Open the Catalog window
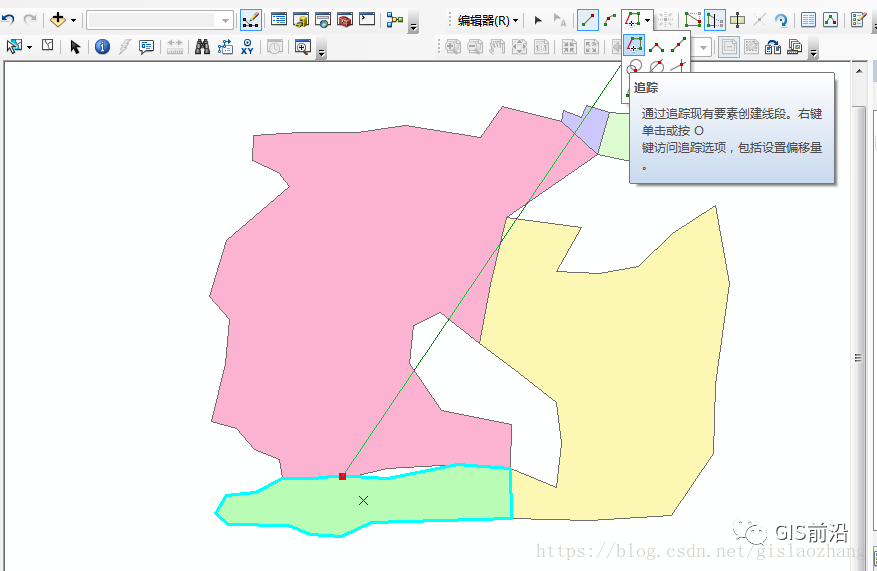This screenshot has width=877, height=571. point(301,20)
